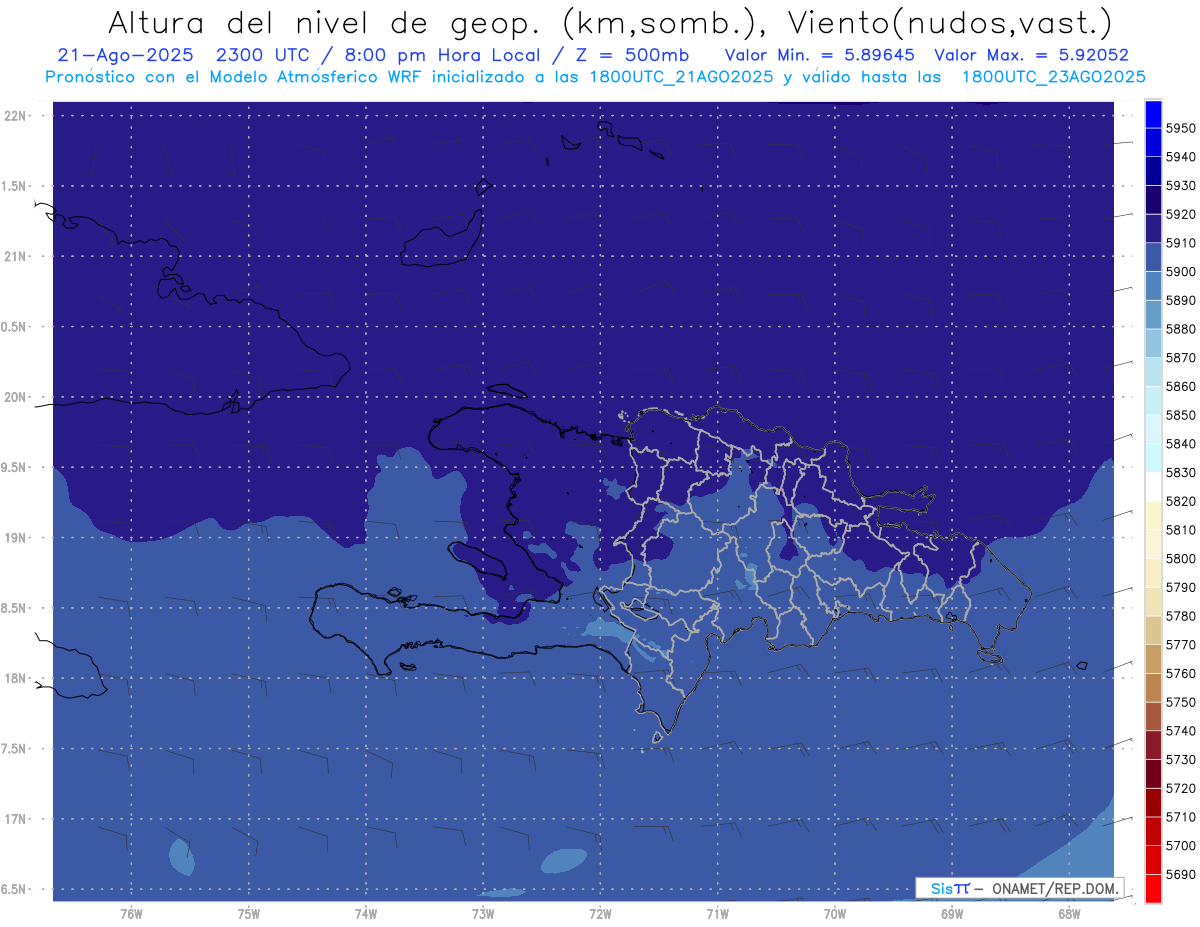The width and height of the screenshot is (1200, 927).
Task: Click the colorbar label '5750'
Action: pyautogui.click(x=1179, y=702)
